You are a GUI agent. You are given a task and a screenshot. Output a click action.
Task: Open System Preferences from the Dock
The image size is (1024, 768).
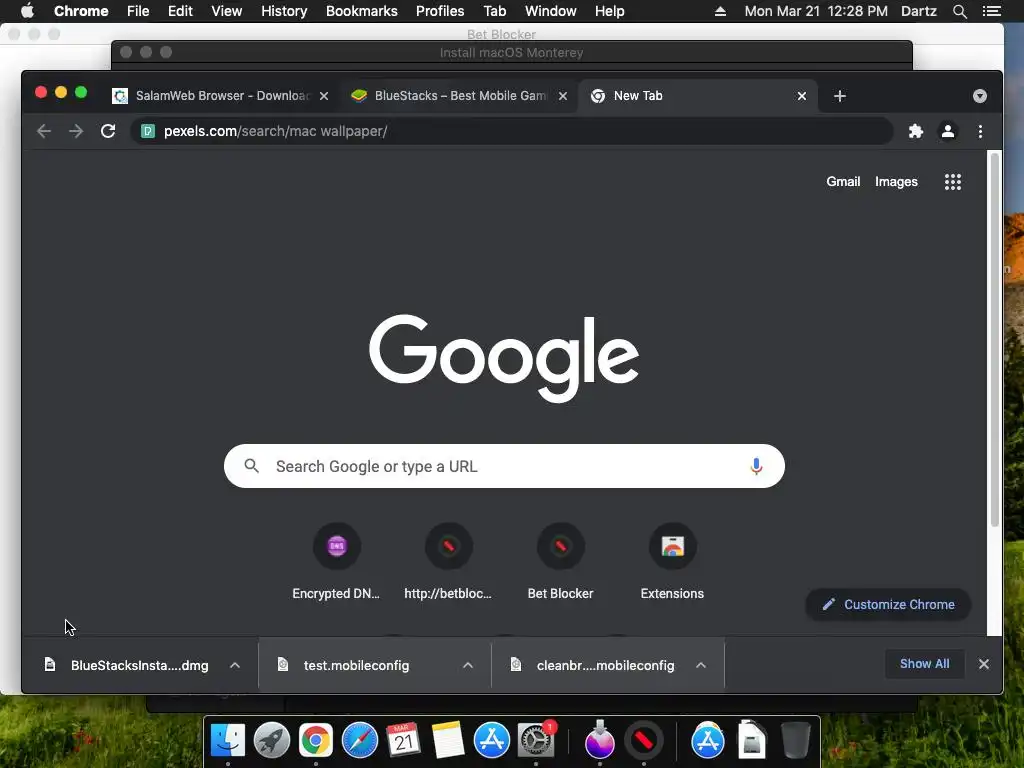(x=536, y=741)
